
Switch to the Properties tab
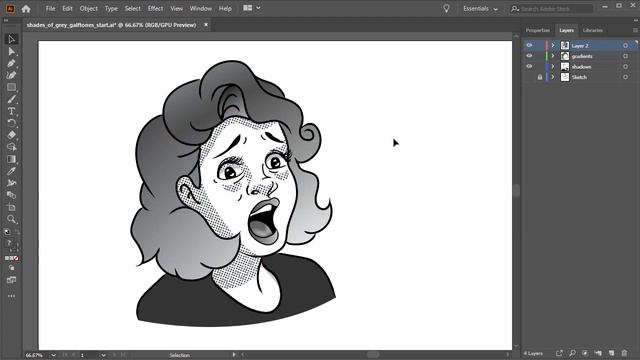tap(538, 30)
